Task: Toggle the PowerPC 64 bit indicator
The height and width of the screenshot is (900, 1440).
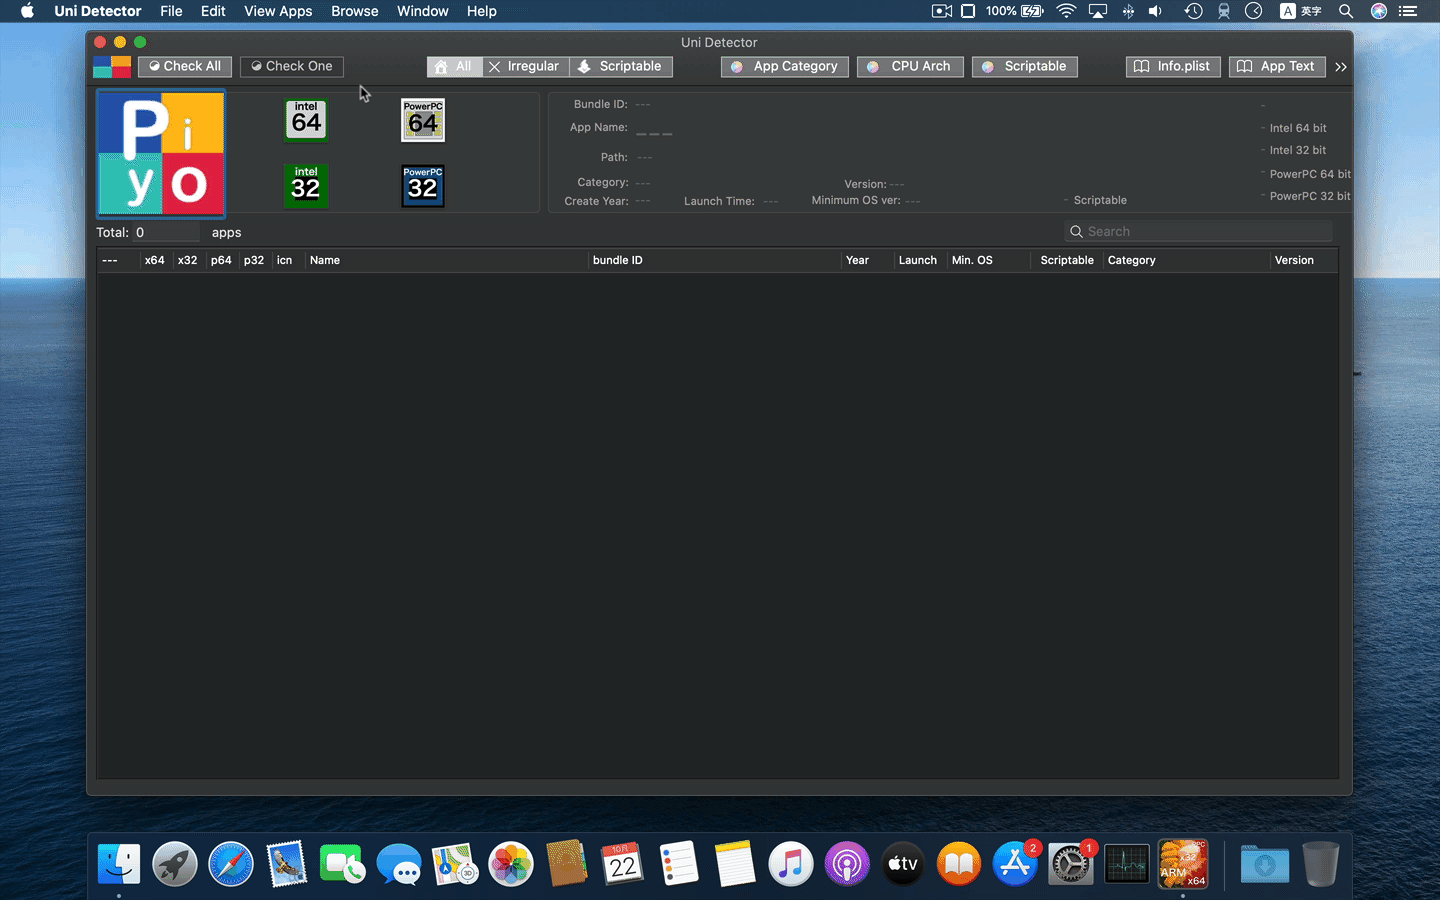Action: (1305, 174)
